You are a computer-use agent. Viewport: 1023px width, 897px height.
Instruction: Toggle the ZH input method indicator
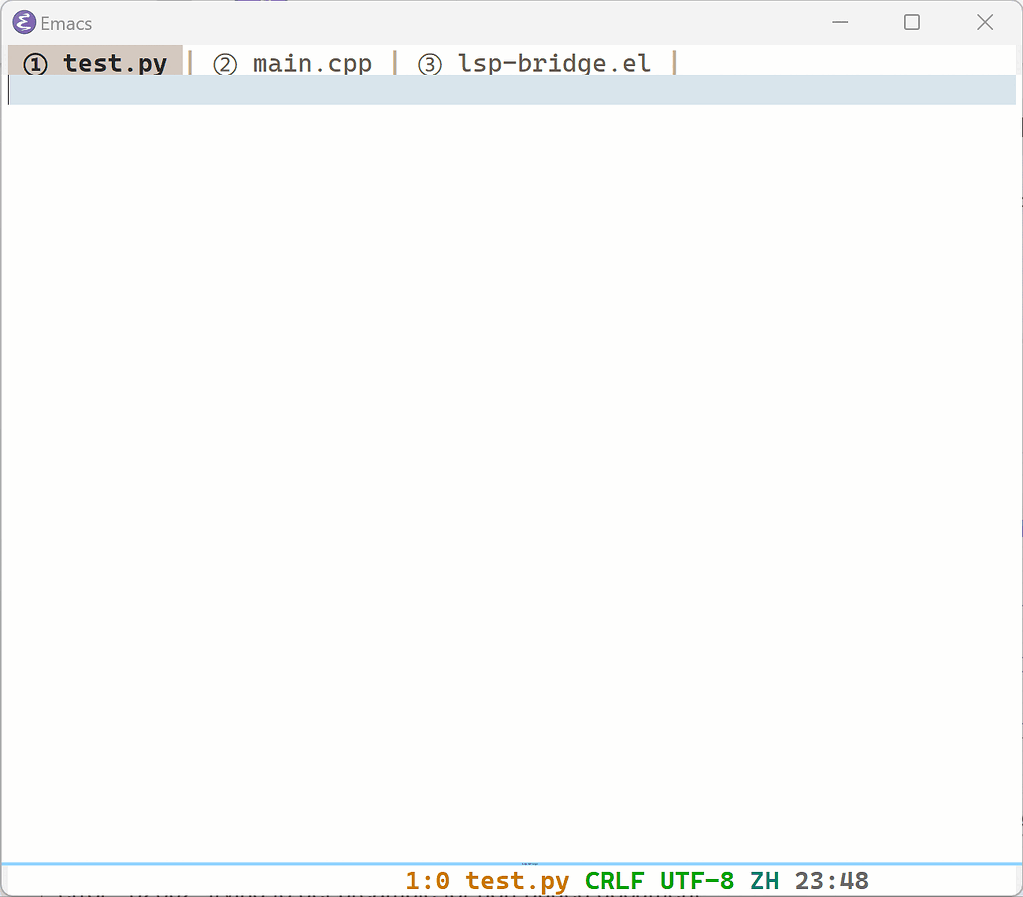[x=765, y=881]
